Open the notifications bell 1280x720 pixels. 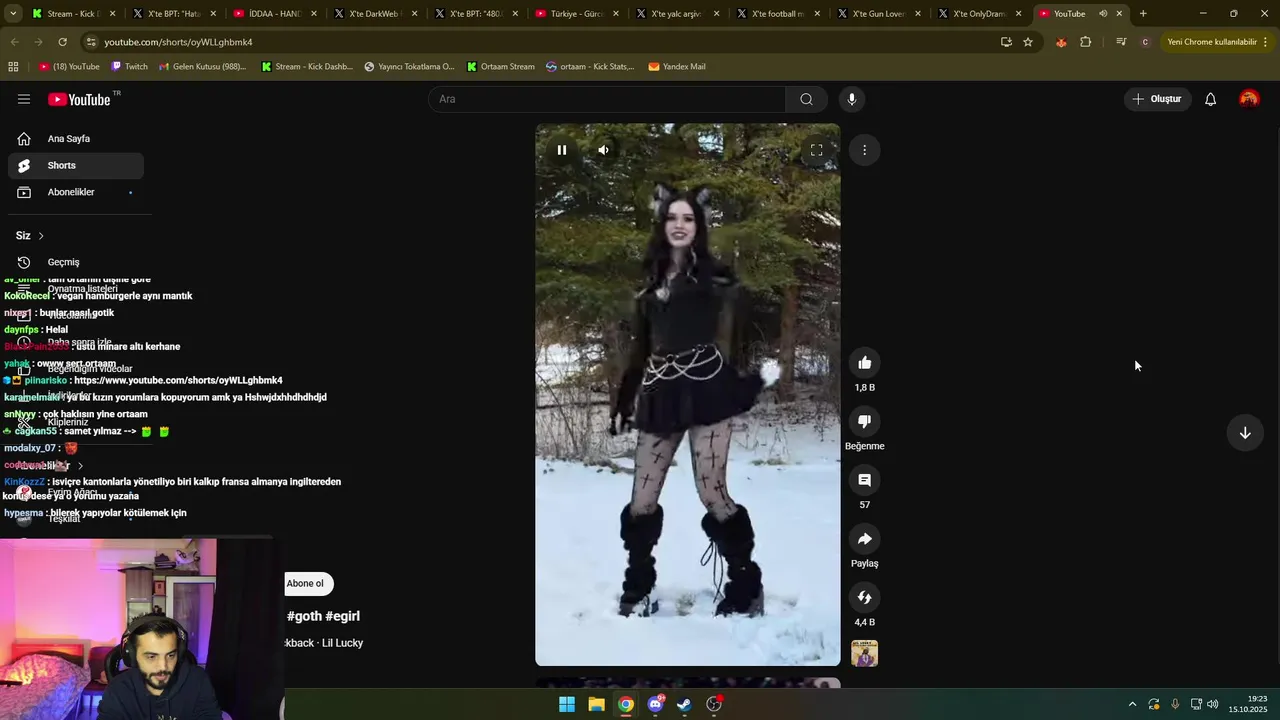click(x=1210, y=99)
